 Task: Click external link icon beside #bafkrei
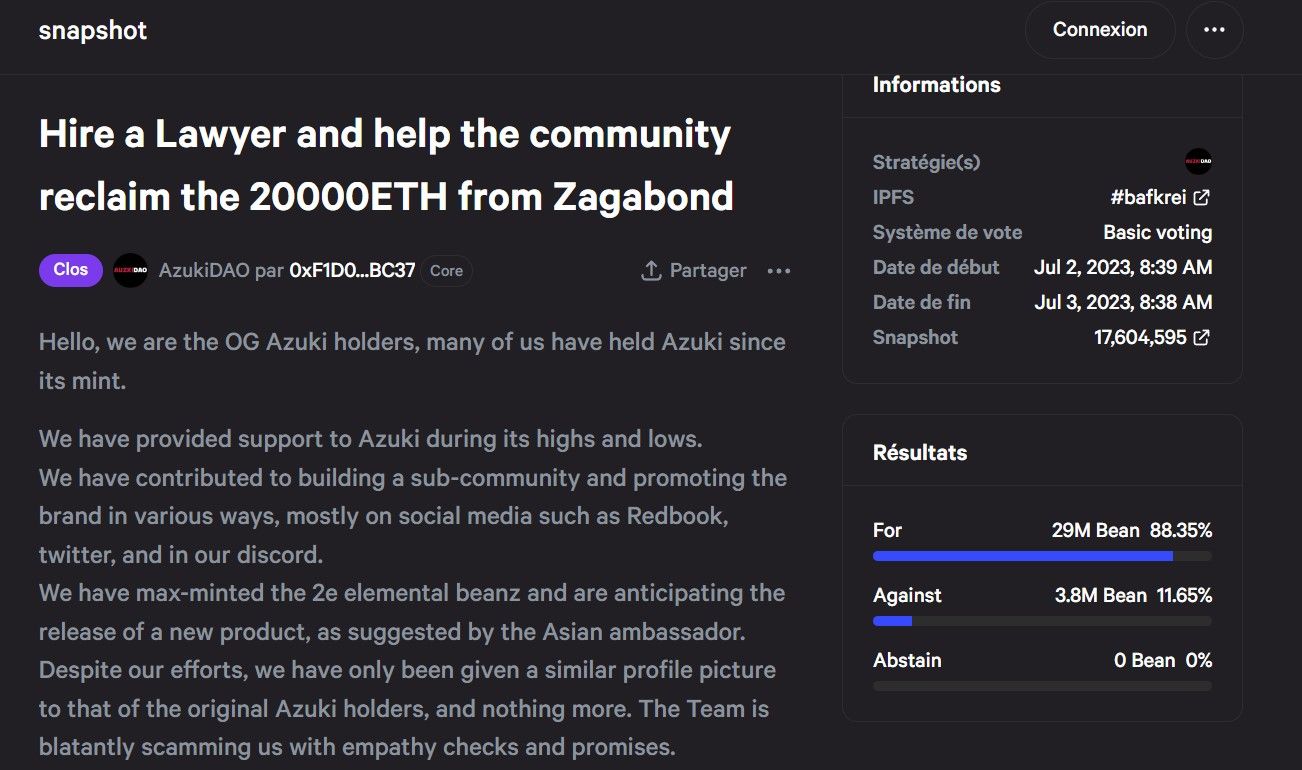coord(1202,197)
